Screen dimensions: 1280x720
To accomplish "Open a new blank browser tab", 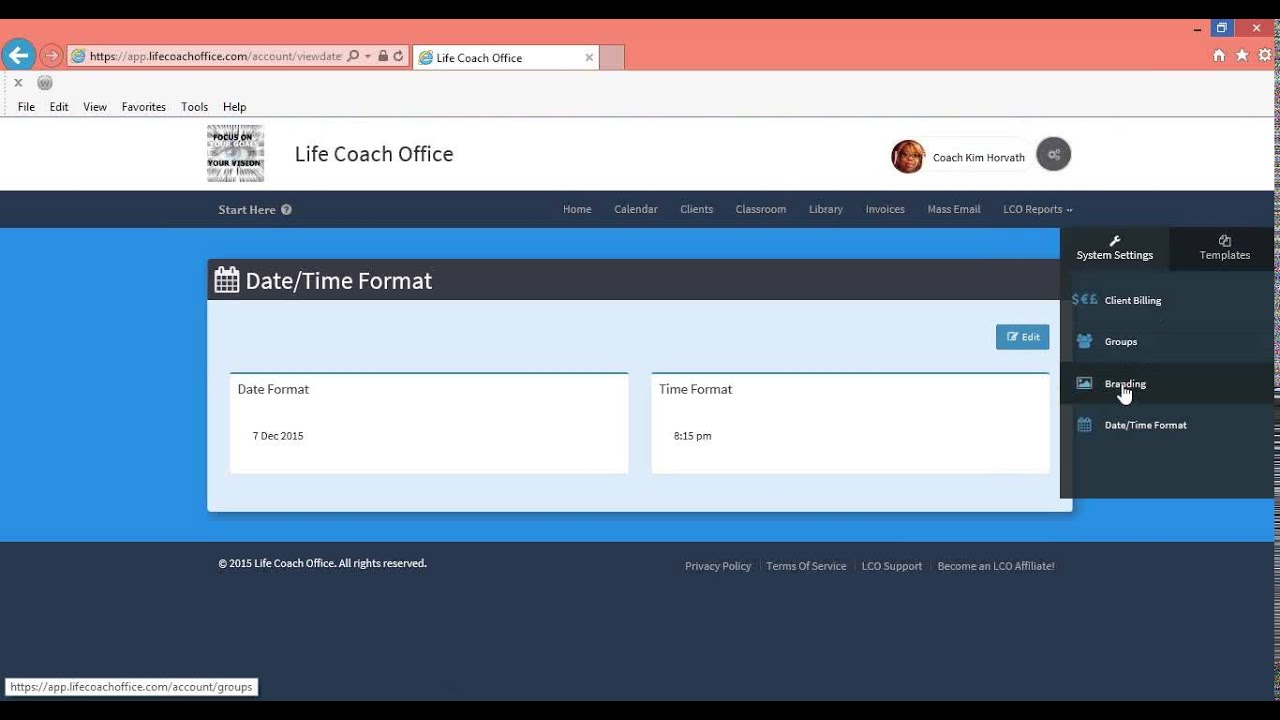I will pyautogui.click(x=612, y=58).
